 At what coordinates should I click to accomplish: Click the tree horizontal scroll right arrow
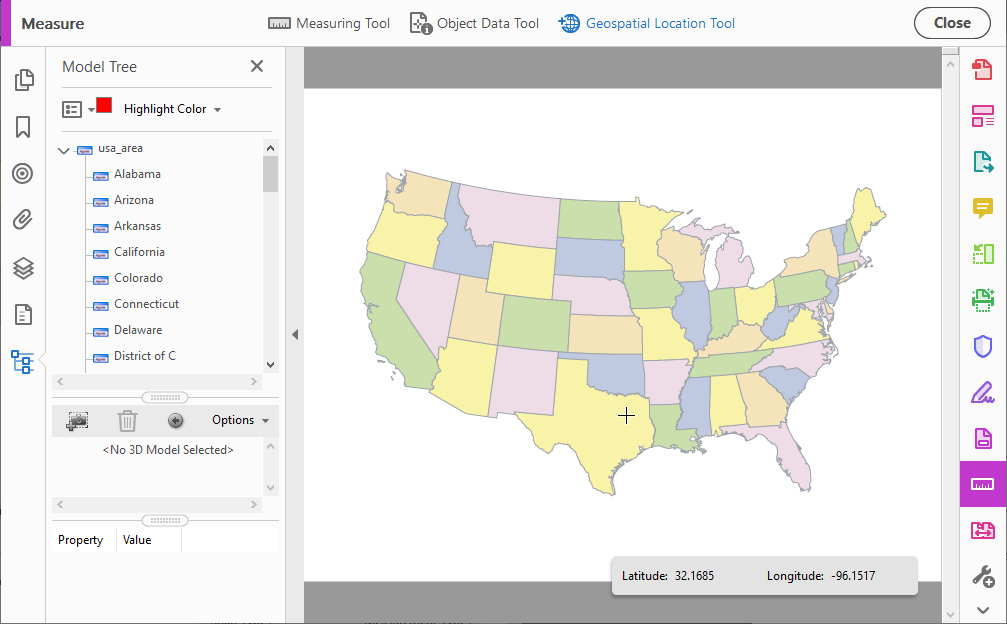(x=253, y=381)
